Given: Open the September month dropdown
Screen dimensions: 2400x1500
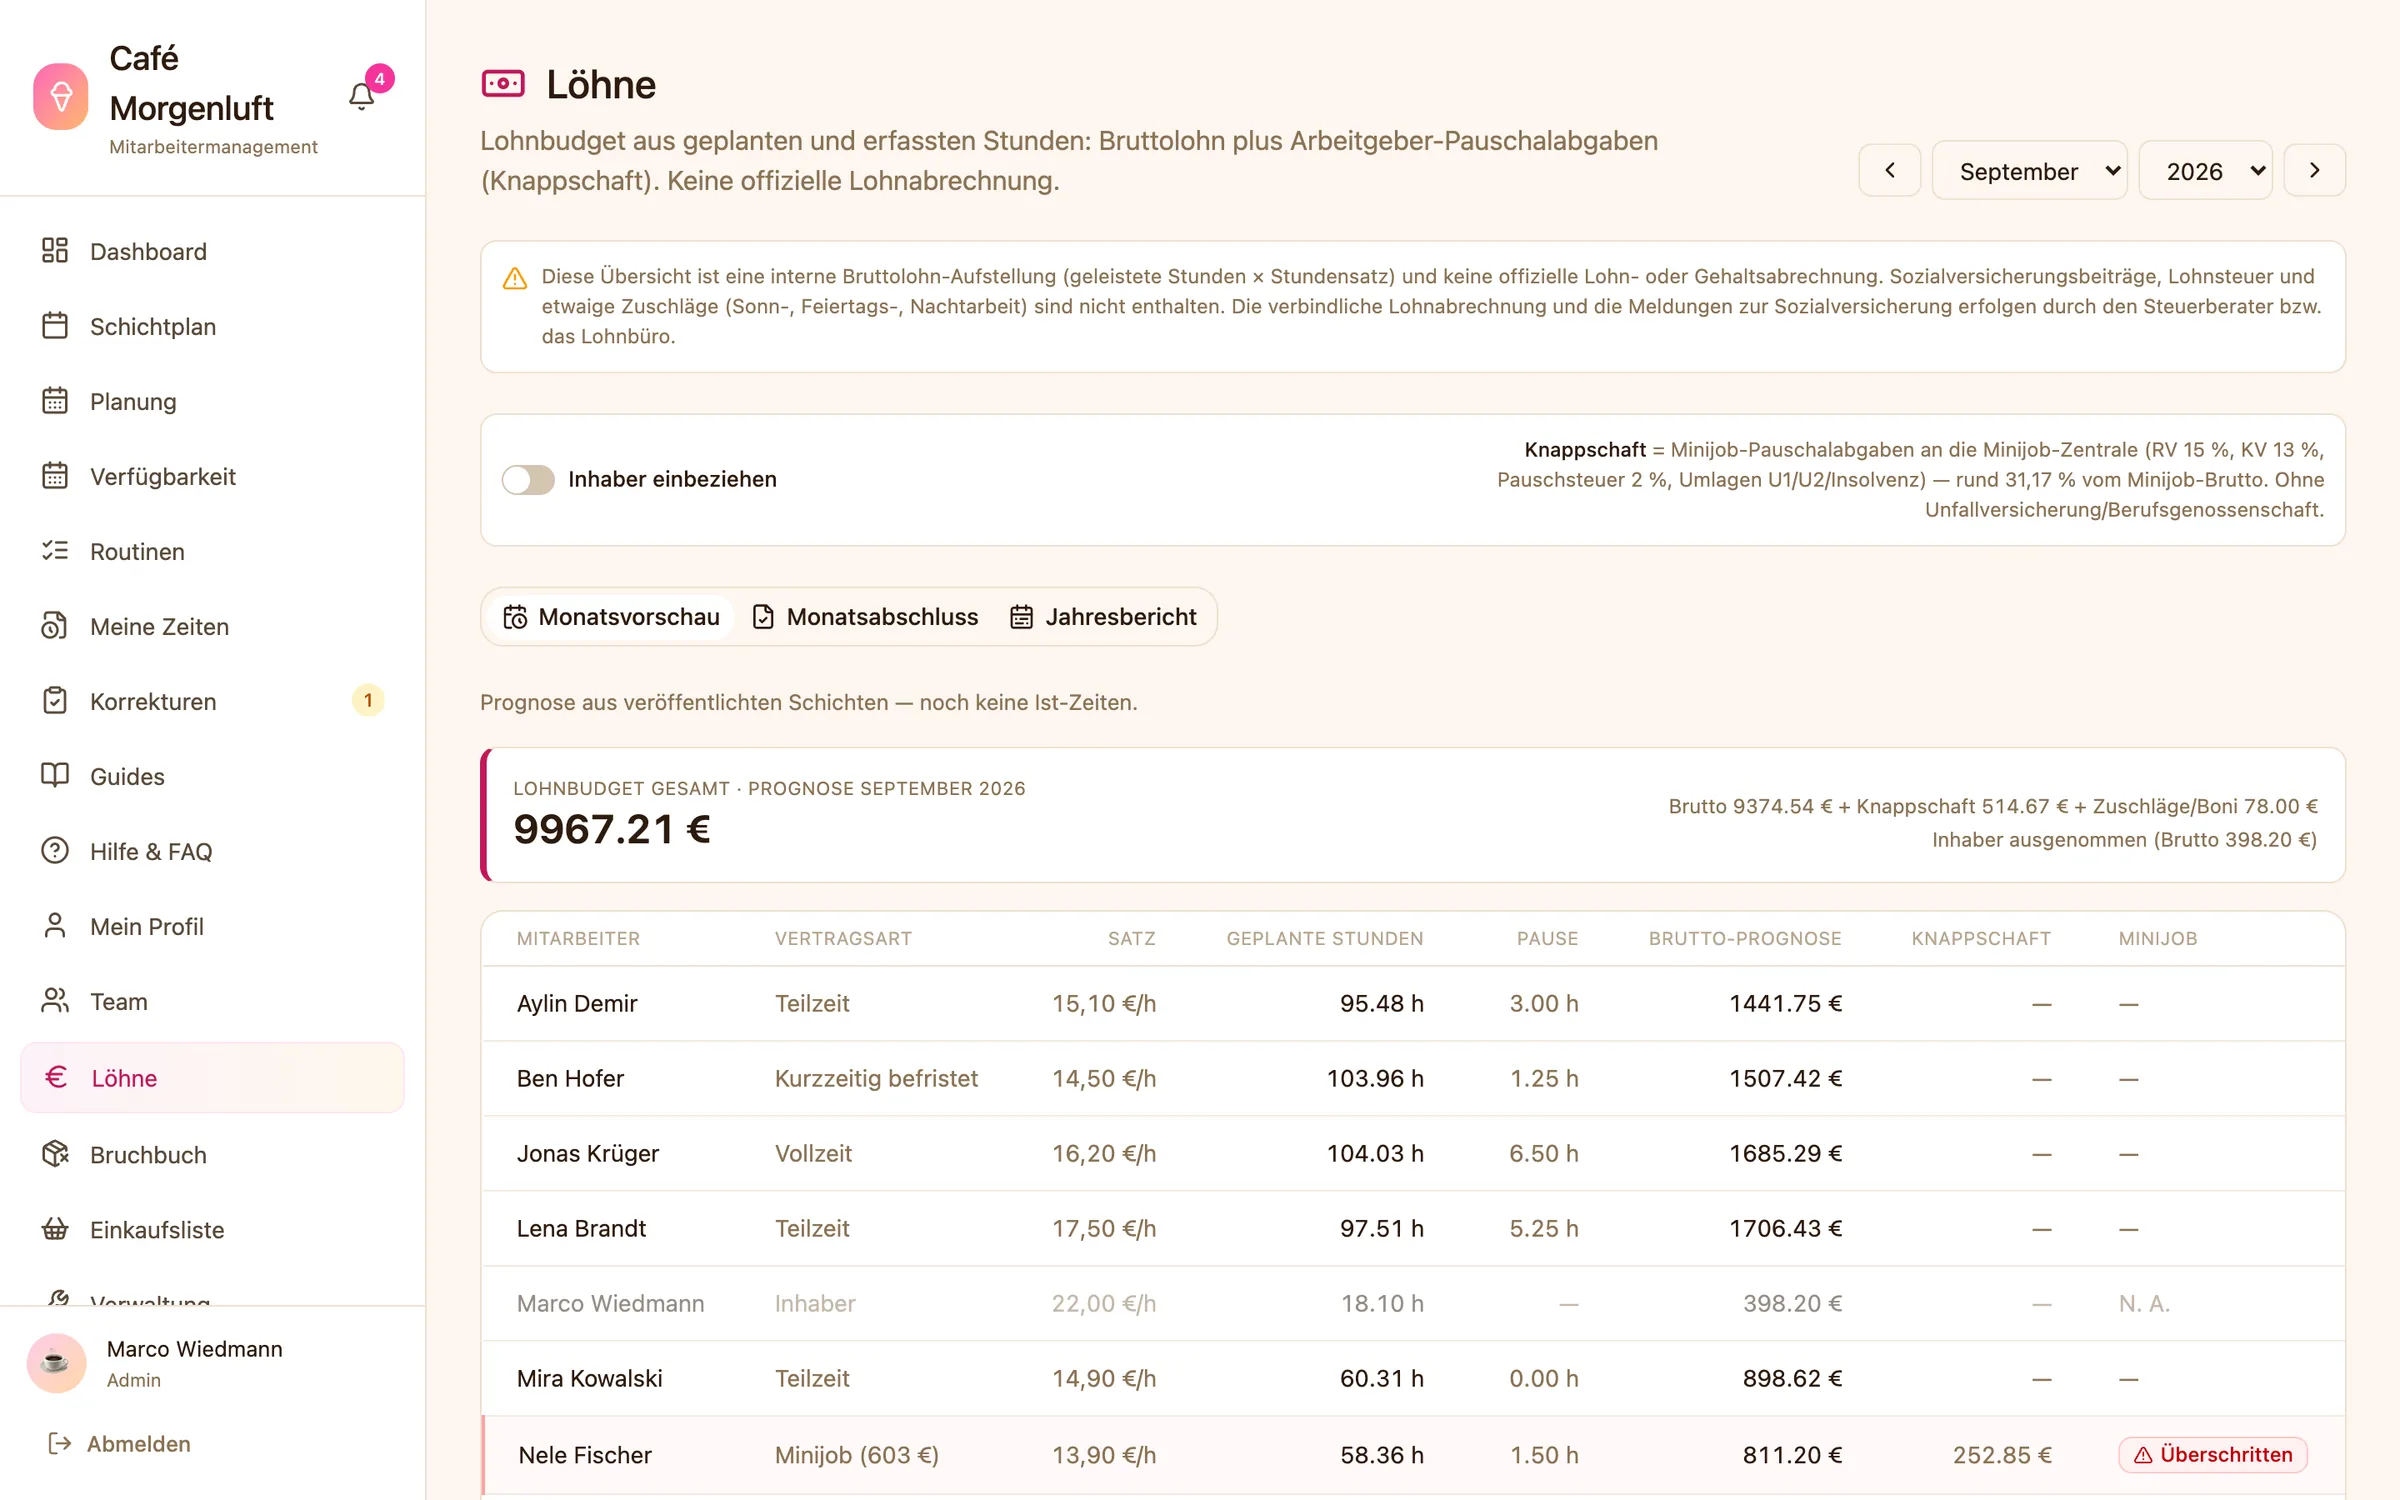Looking at the screenshot, I should click(2029, 171).
